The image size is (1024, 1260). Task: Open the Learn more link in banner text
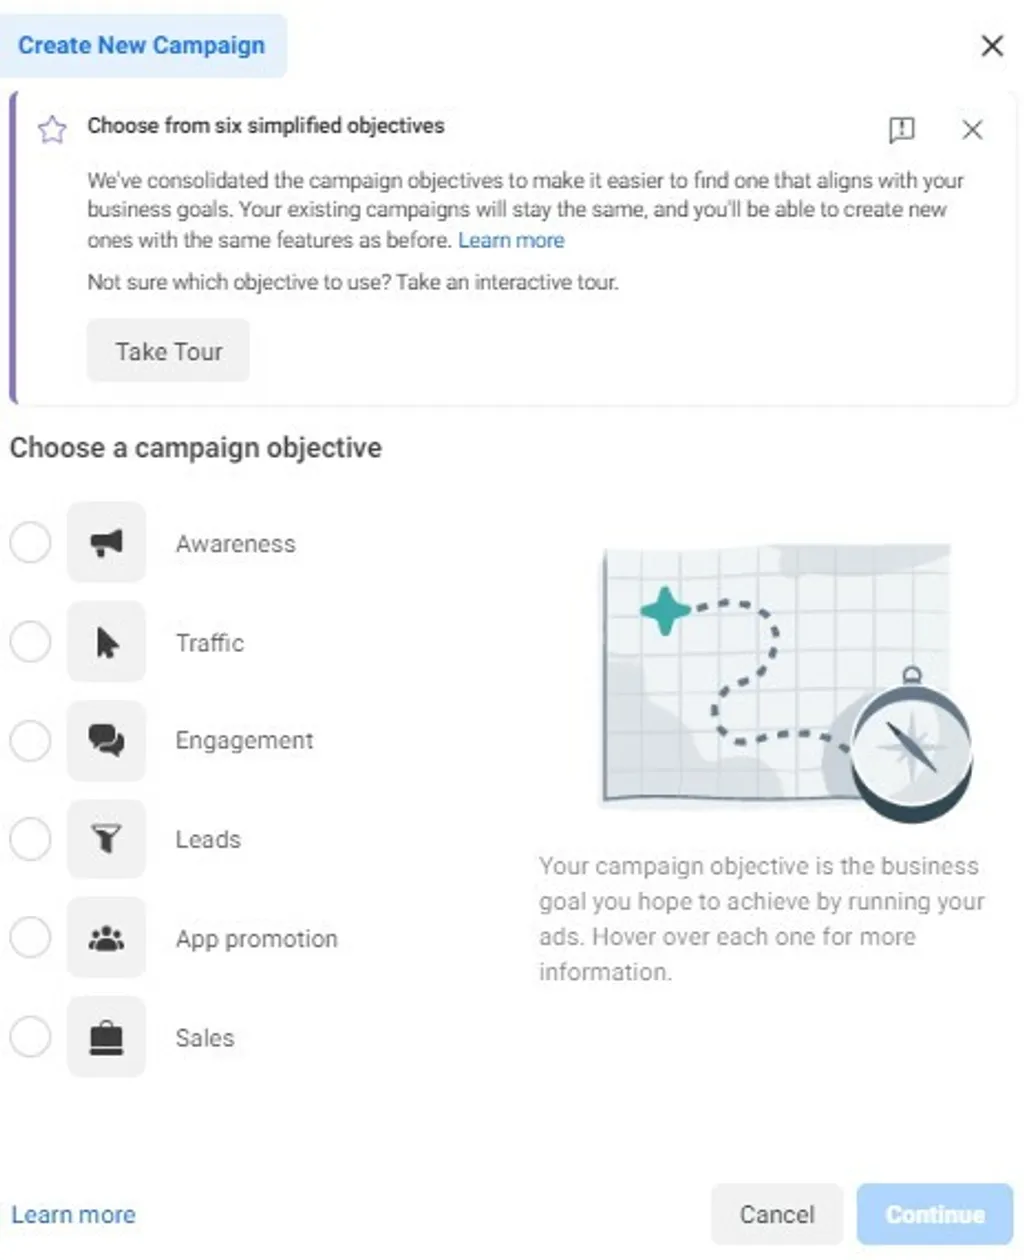[511, 240]
